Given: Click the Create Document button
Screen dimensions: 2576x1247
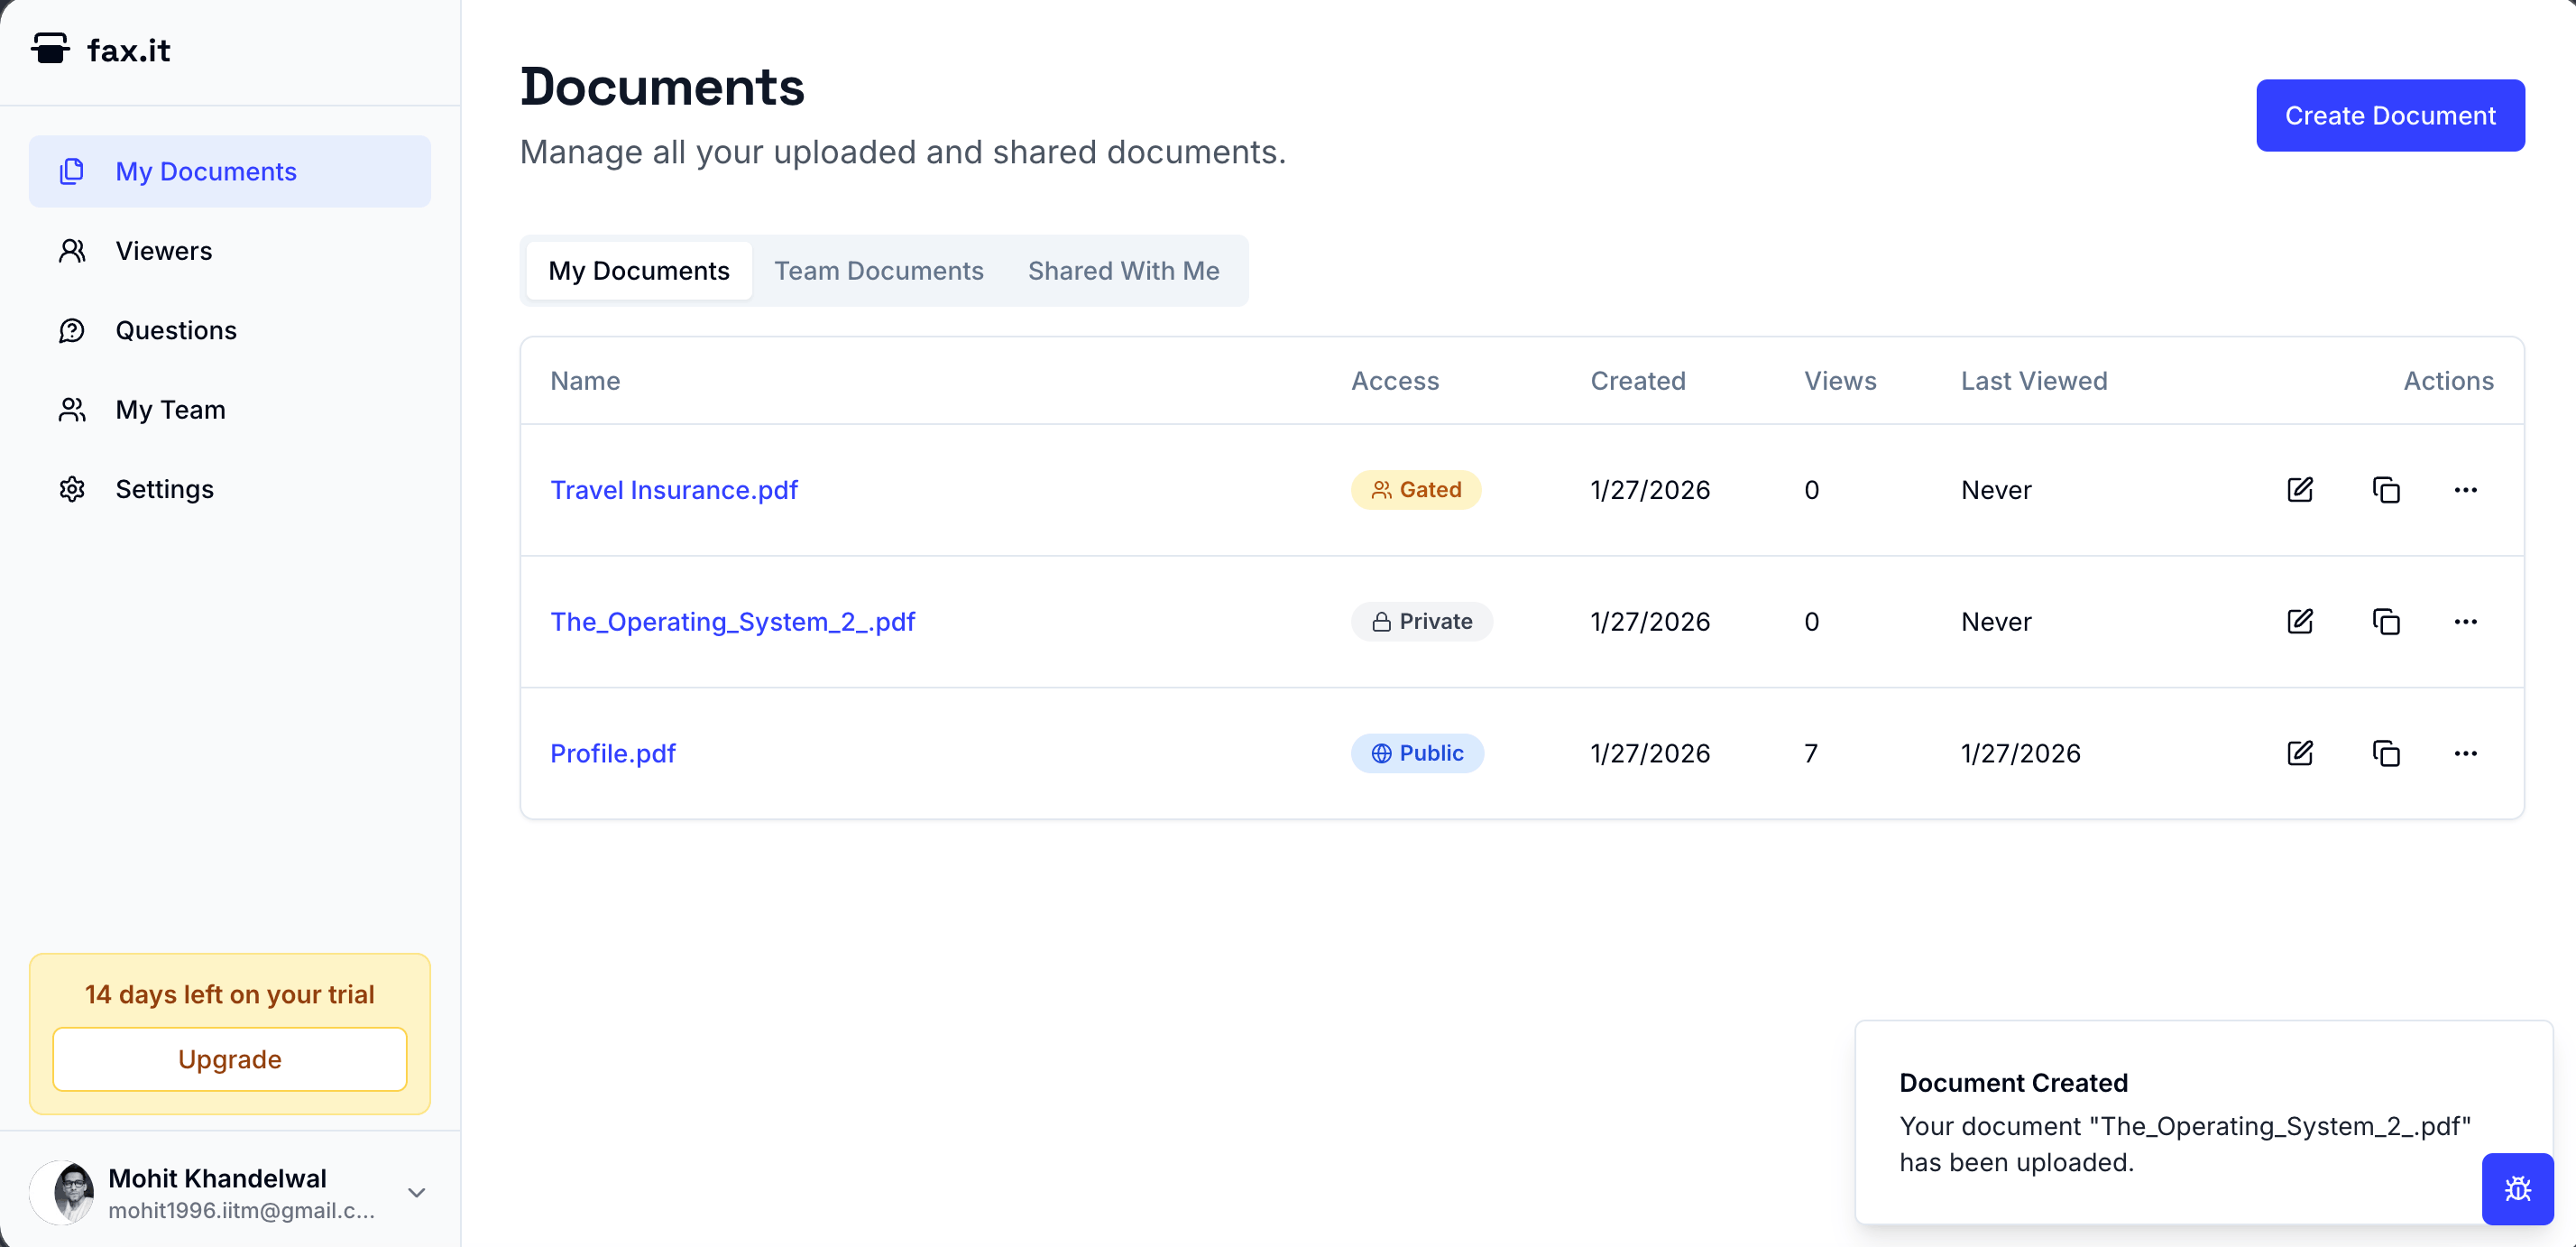Looking at the screenshot, I should 2389,116.
